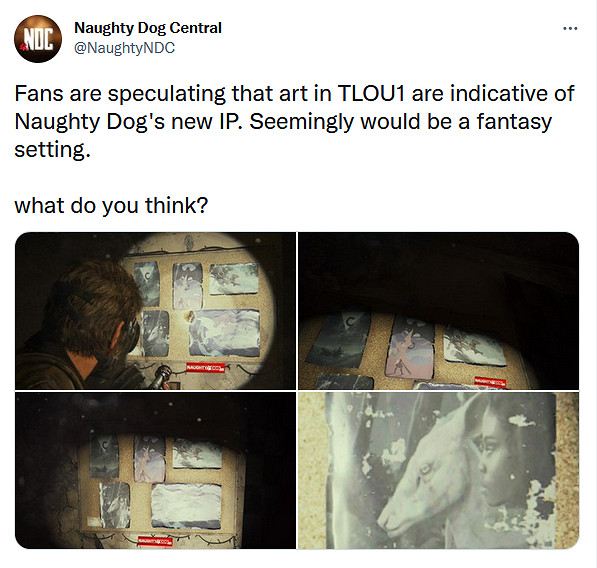This screenshot has height=568, width=597.
Task: Click the pink figure poster in top-right image
Action: tap(411, 348)
